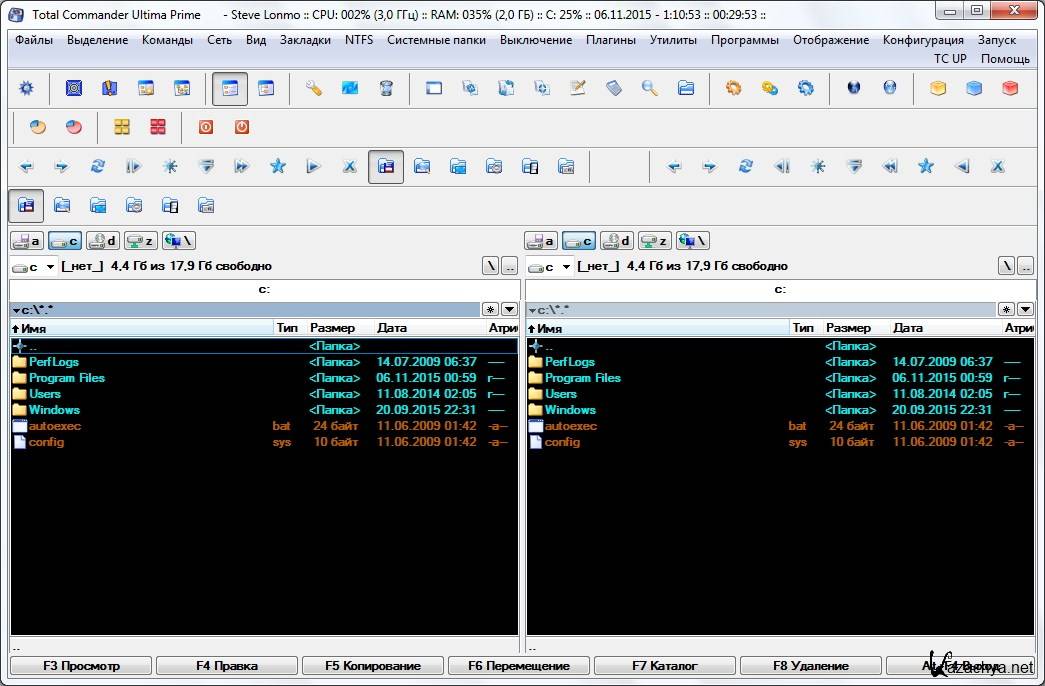Select drive z in the right panel
This screenshot has width=1045, height=686.
[x=654, y=241]
